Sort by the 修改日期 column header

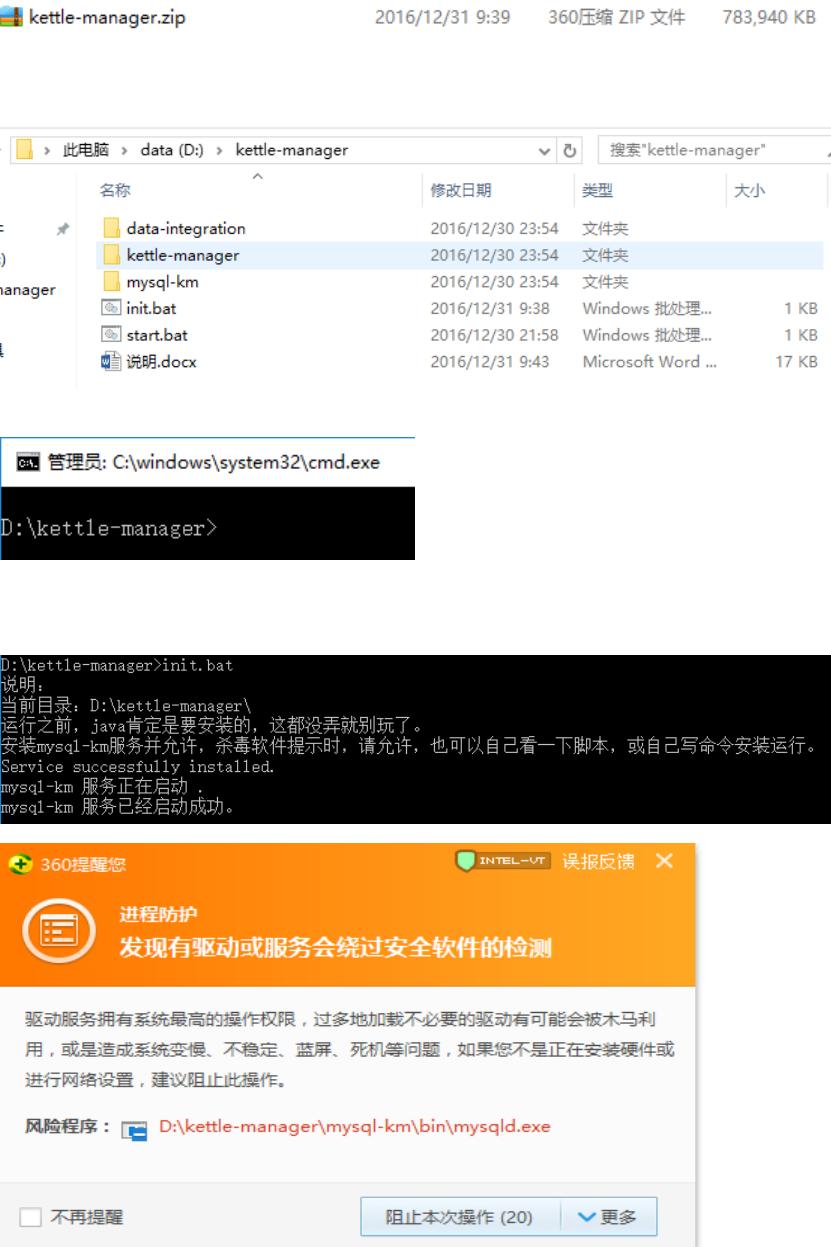(460, 191)
